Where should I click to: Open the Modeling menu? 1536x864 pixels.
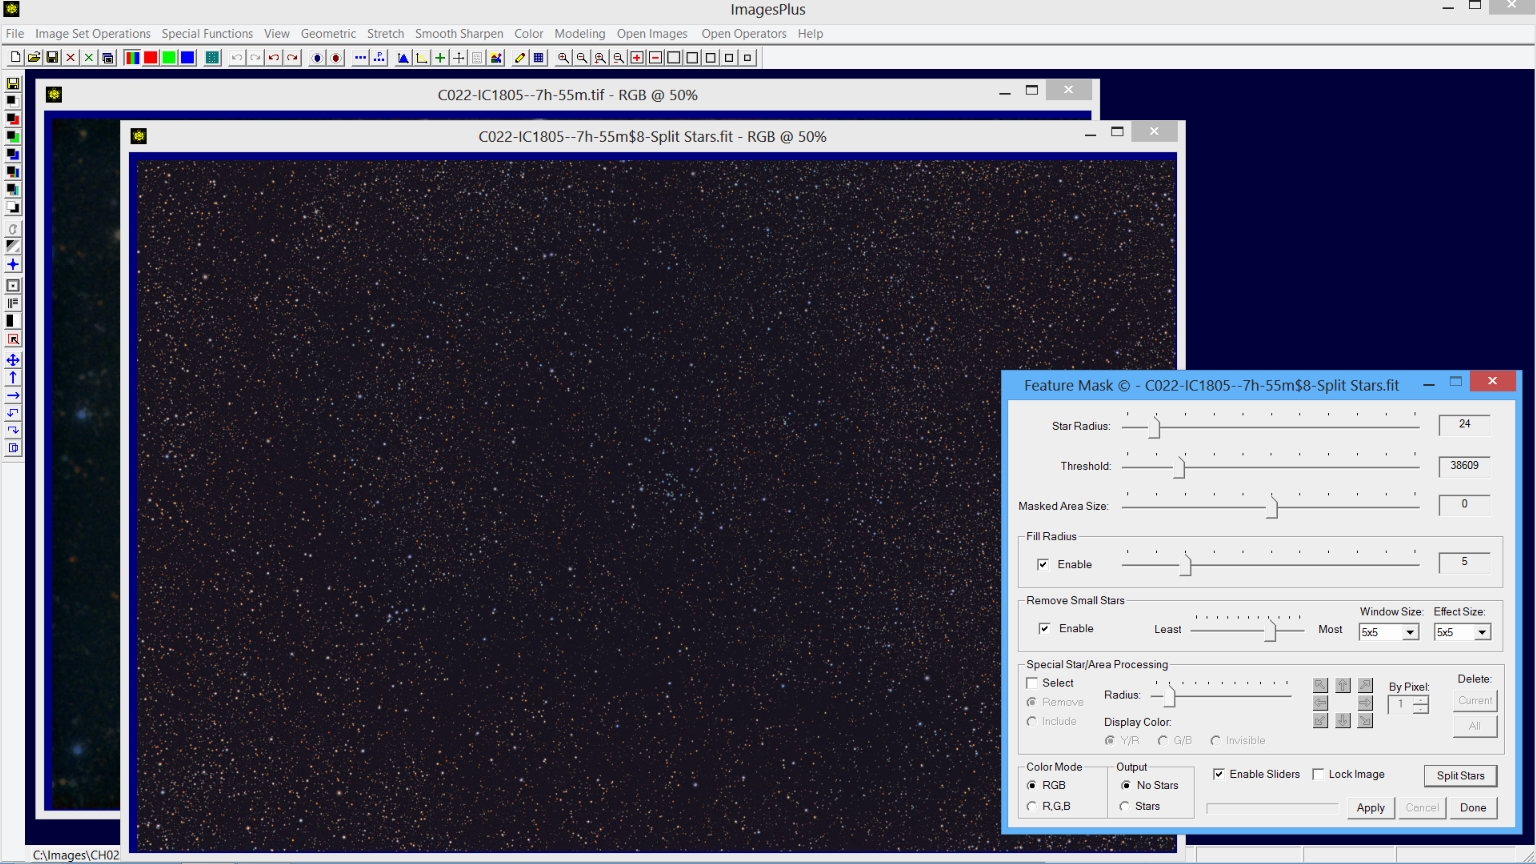point(580,33)
